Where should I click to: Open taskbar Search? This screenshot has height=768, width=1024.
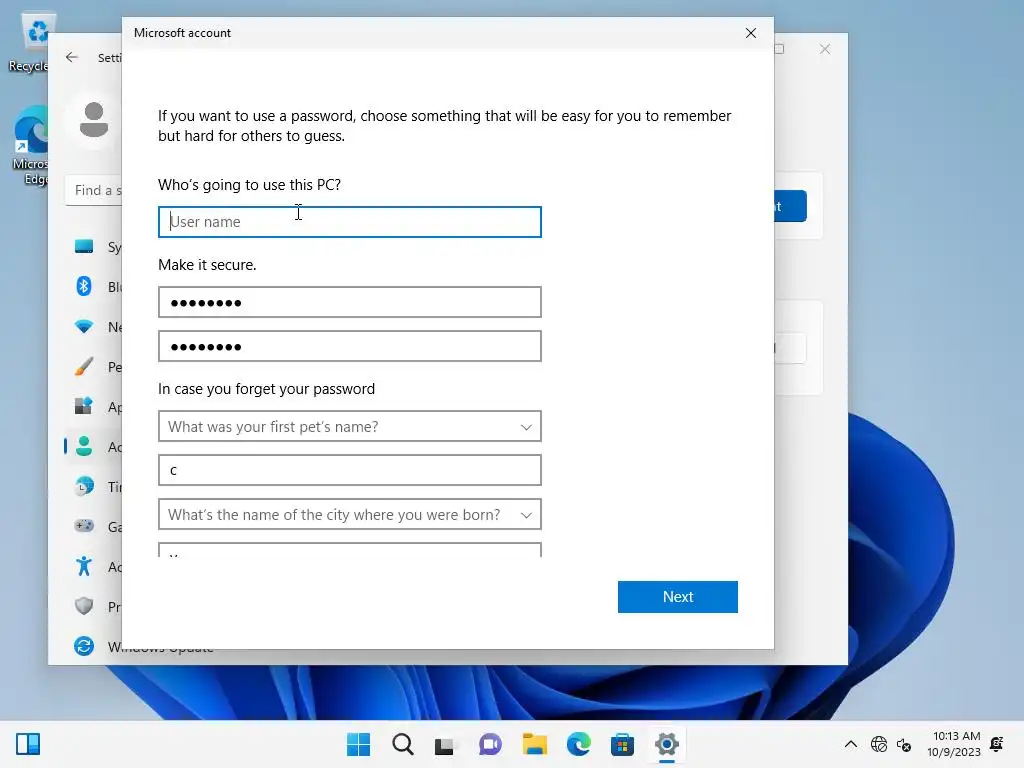click(x=403, y=744)
